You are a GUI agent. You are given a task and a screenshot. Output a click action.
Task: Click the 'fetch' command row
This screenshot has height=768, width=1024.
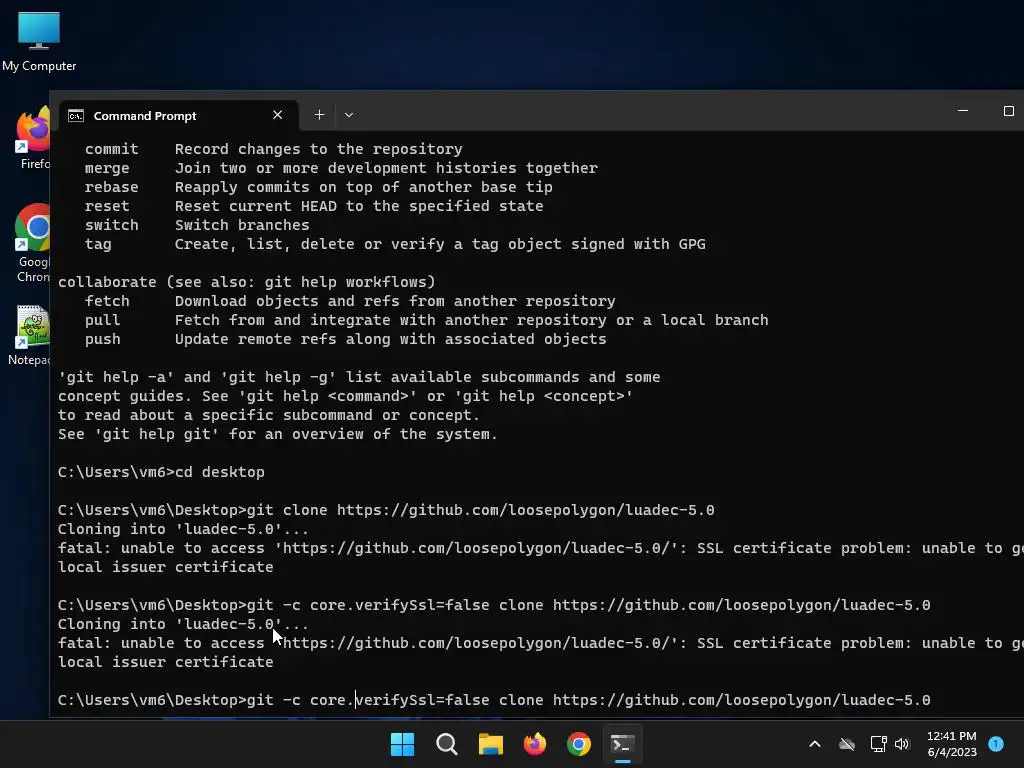coord(350,301)
